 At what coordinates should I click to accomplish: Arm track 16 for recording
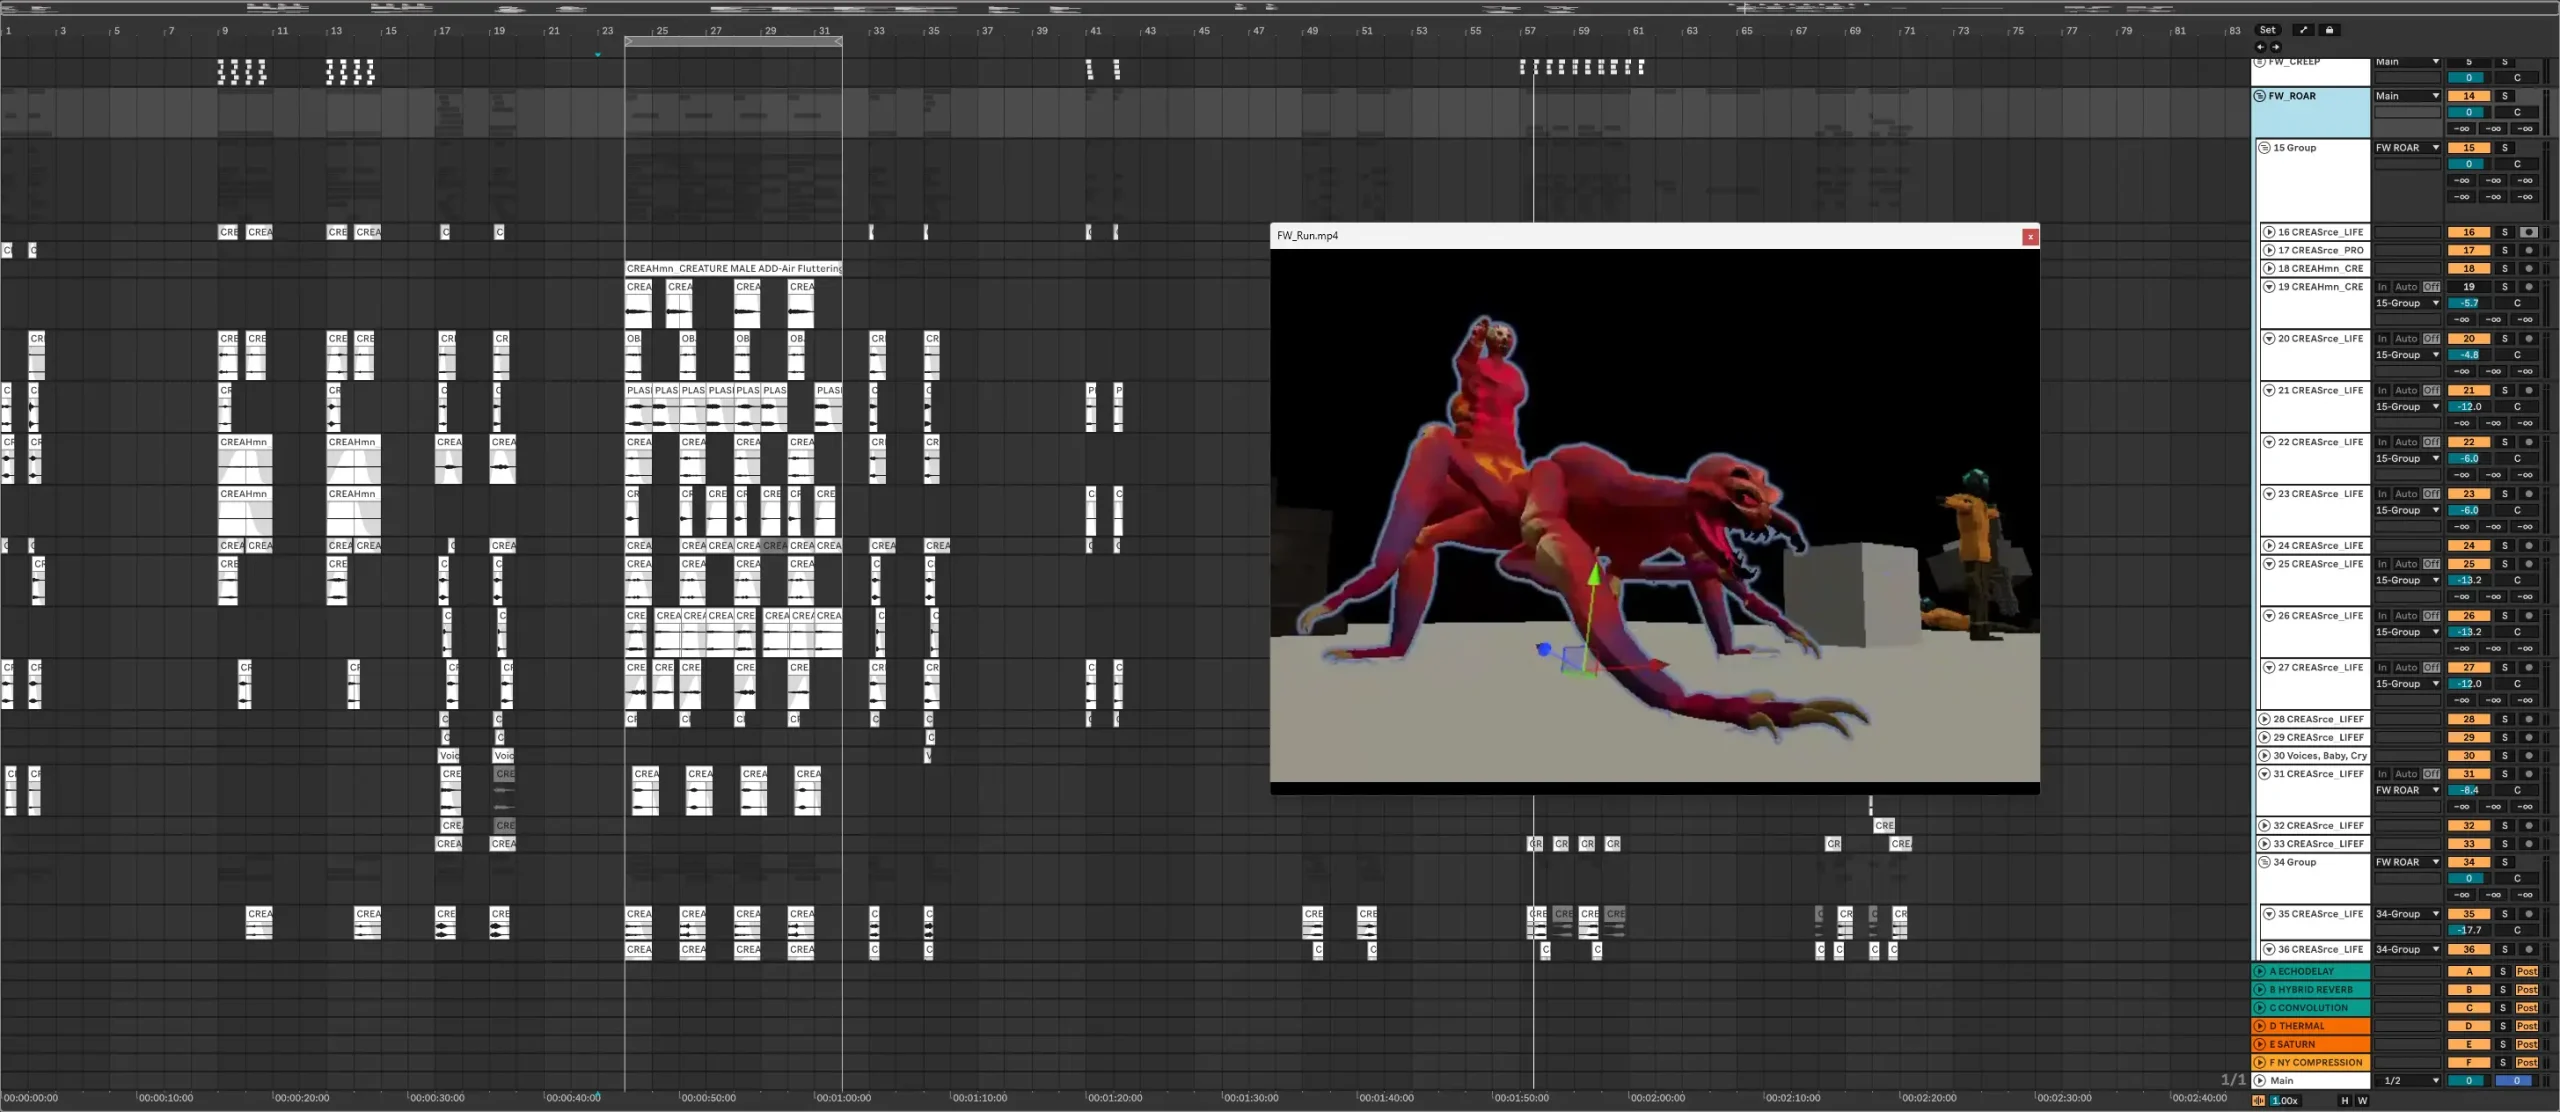2528,232
